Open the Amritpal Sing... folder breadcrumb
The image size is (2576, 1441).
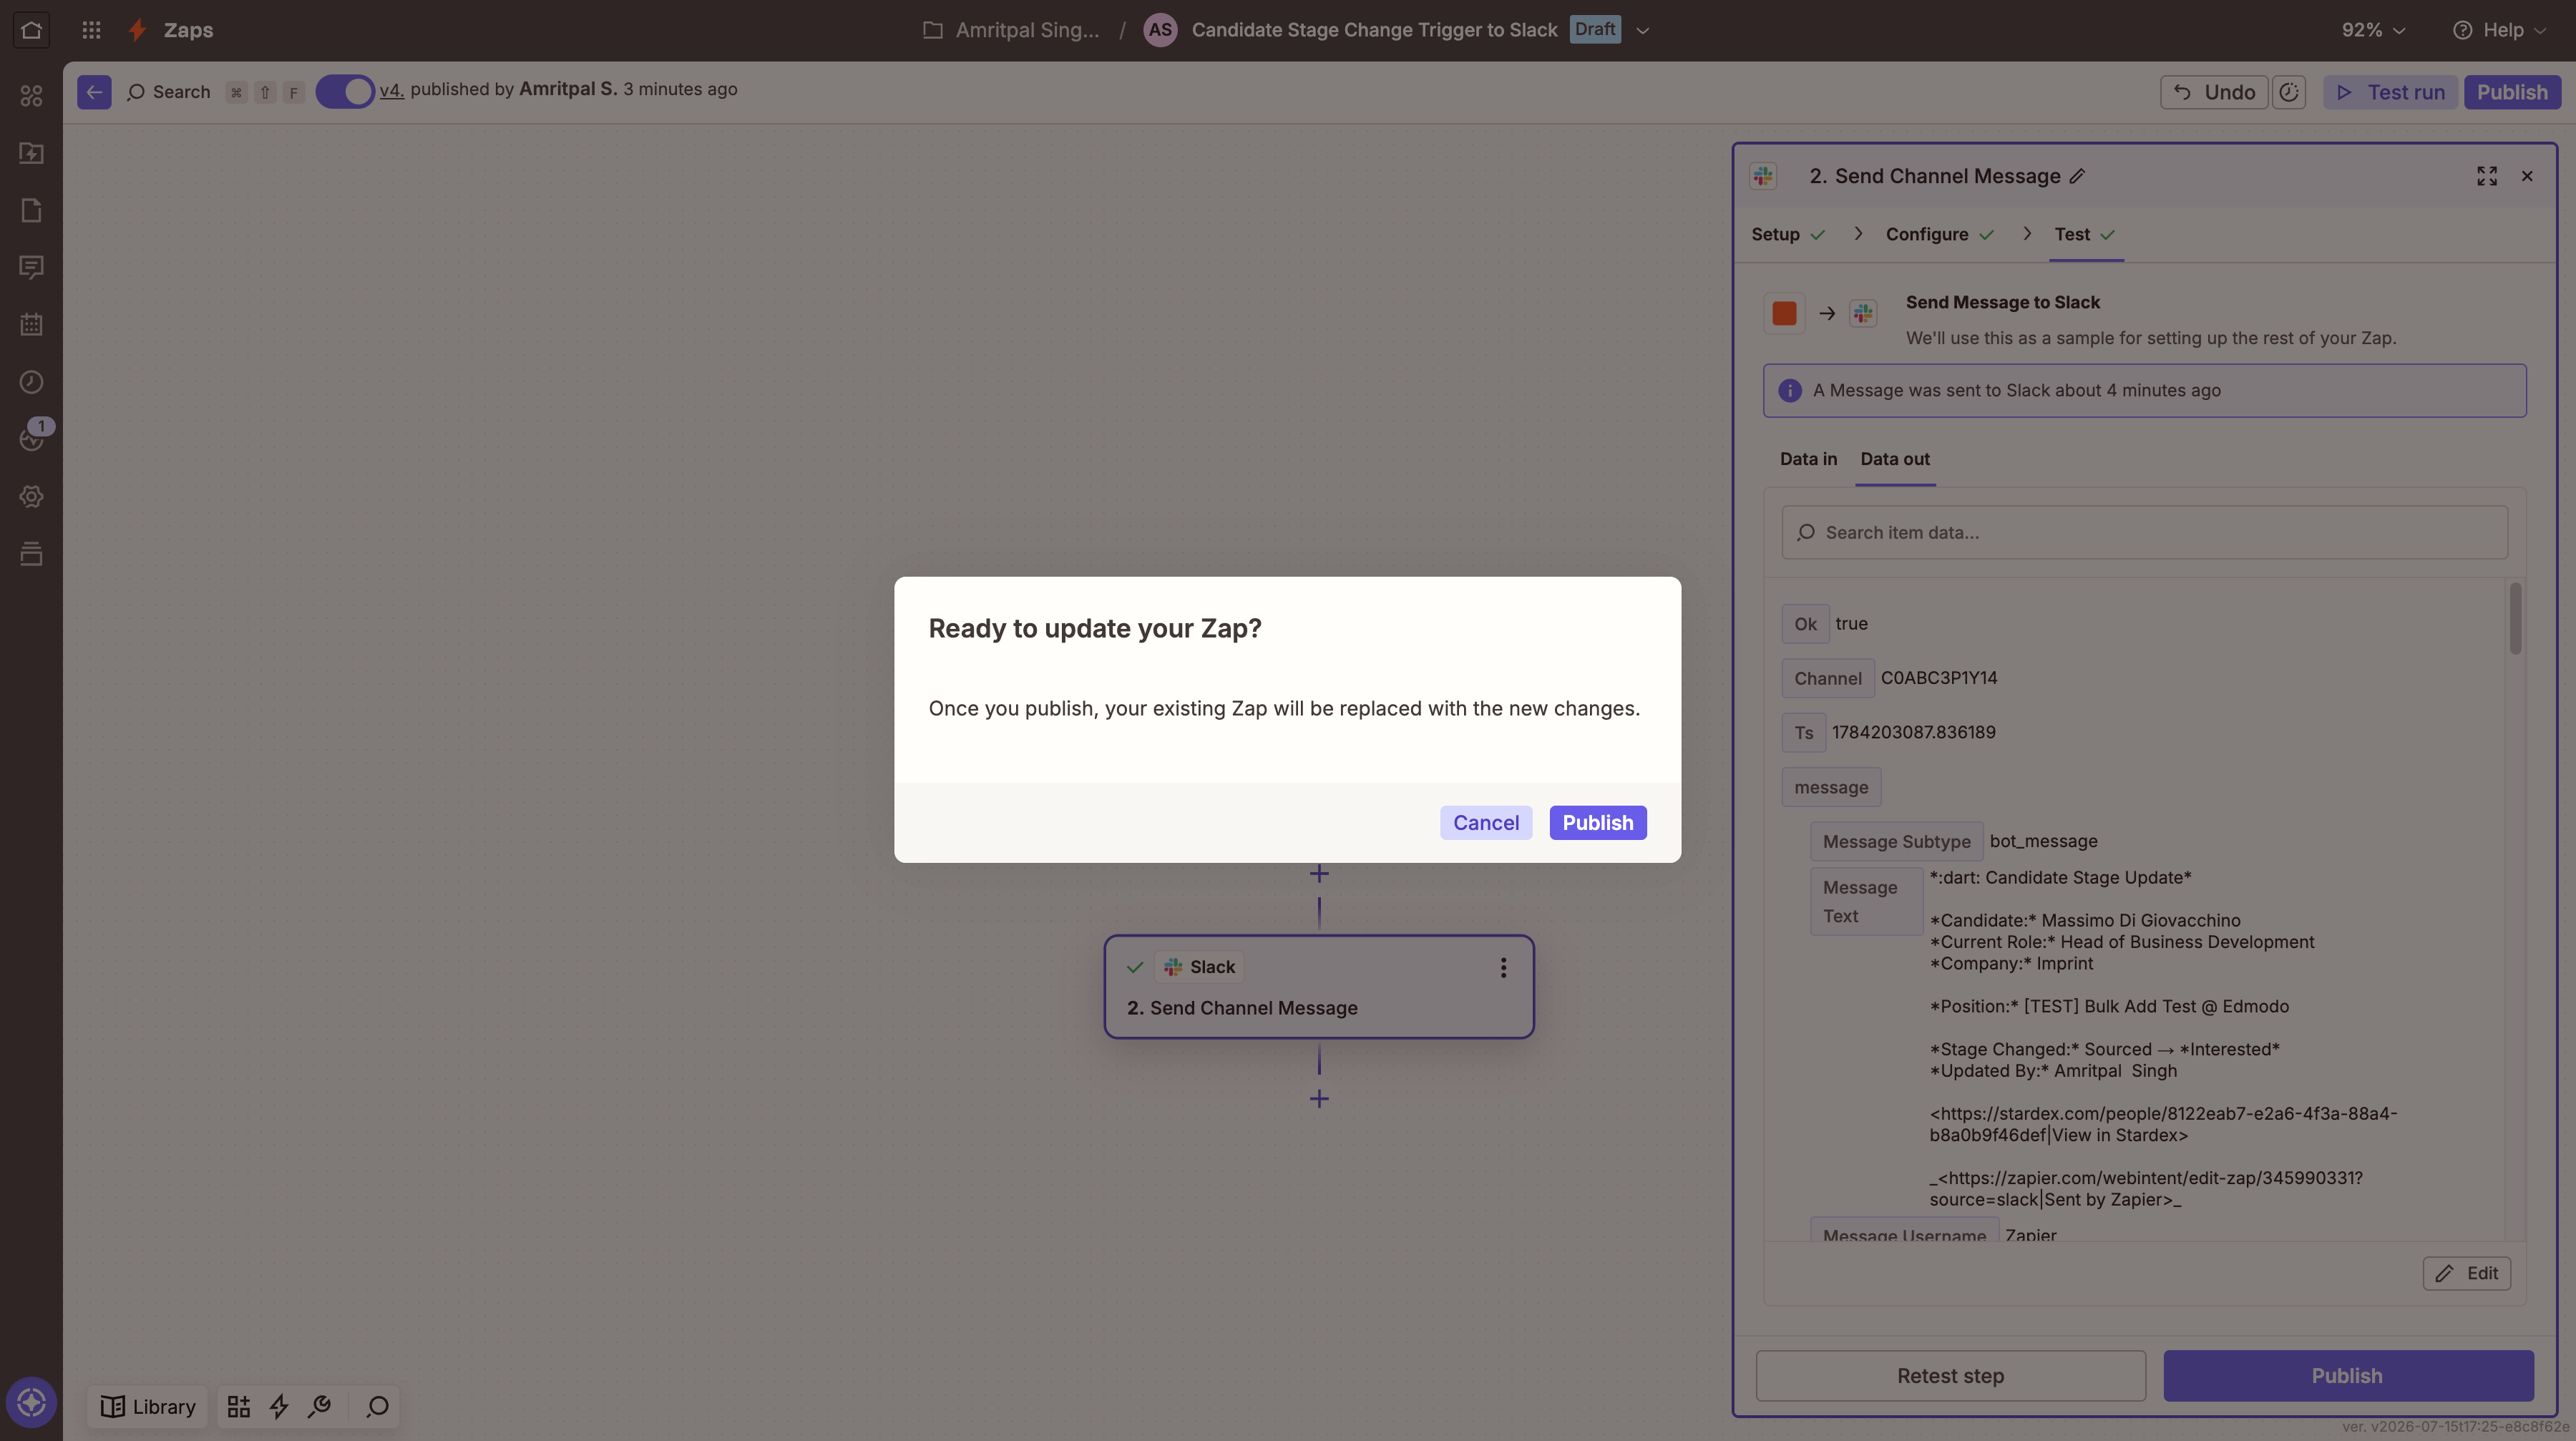pos(1011,30)
